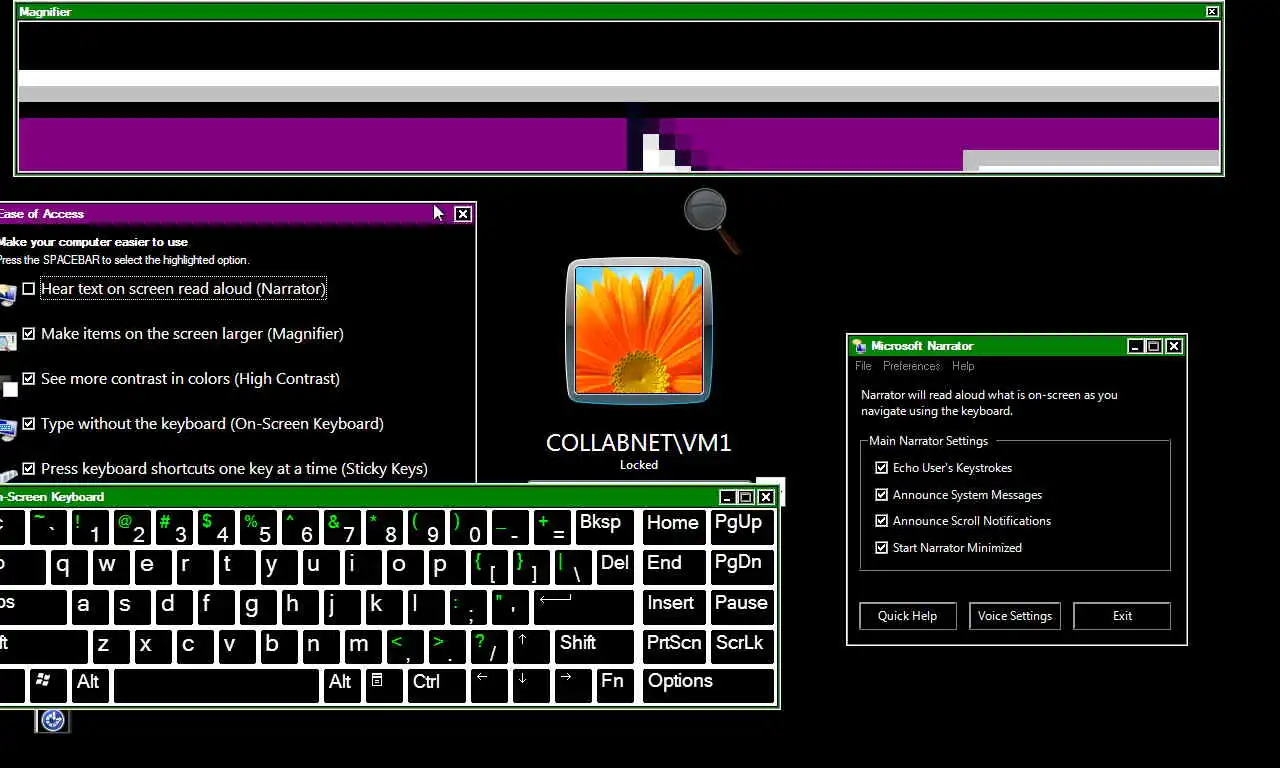Open the Preferences menu in Narrator

[911, 366]
